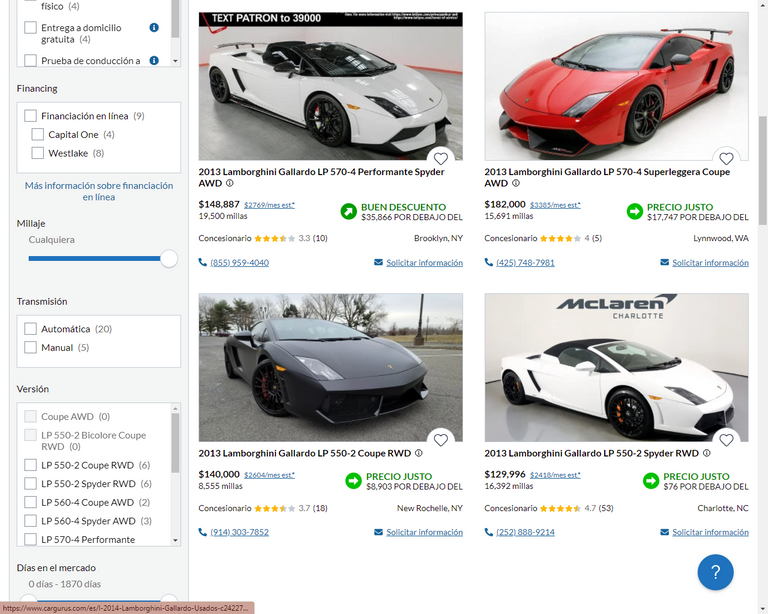Check LP 570-4 Performante version
This screenshot has height=614, width=768.
(x=30, y=539)
